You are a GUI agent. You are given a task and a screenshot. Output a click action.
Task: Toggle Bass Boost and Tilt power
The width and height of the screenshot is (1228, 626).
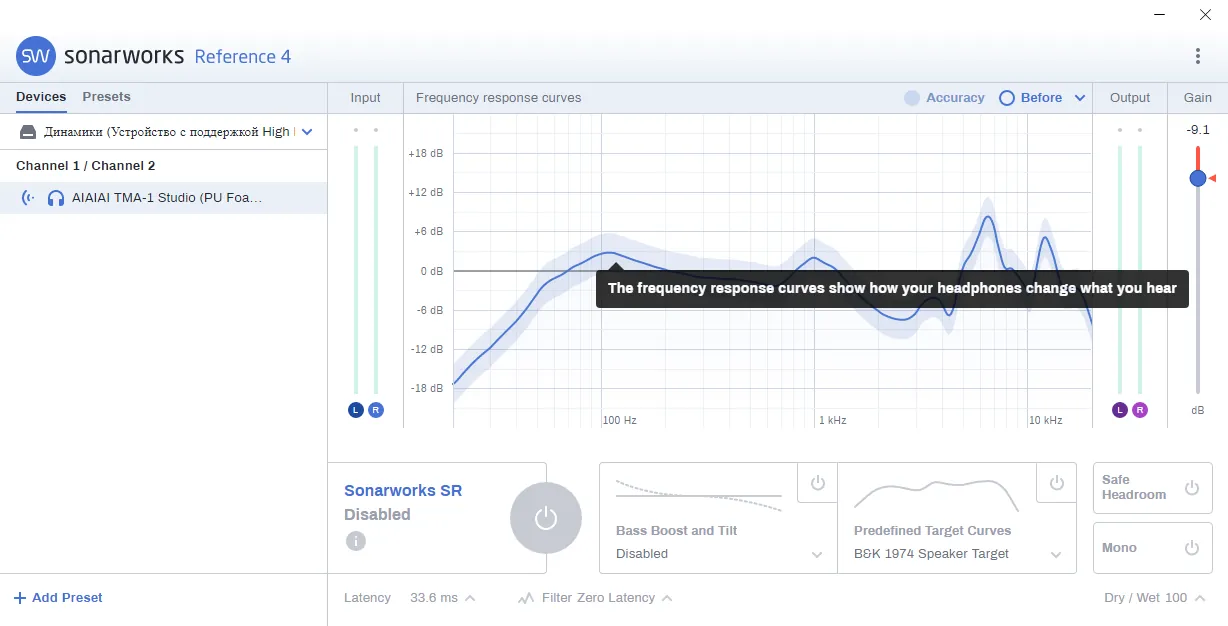click(x=818, y=483)
